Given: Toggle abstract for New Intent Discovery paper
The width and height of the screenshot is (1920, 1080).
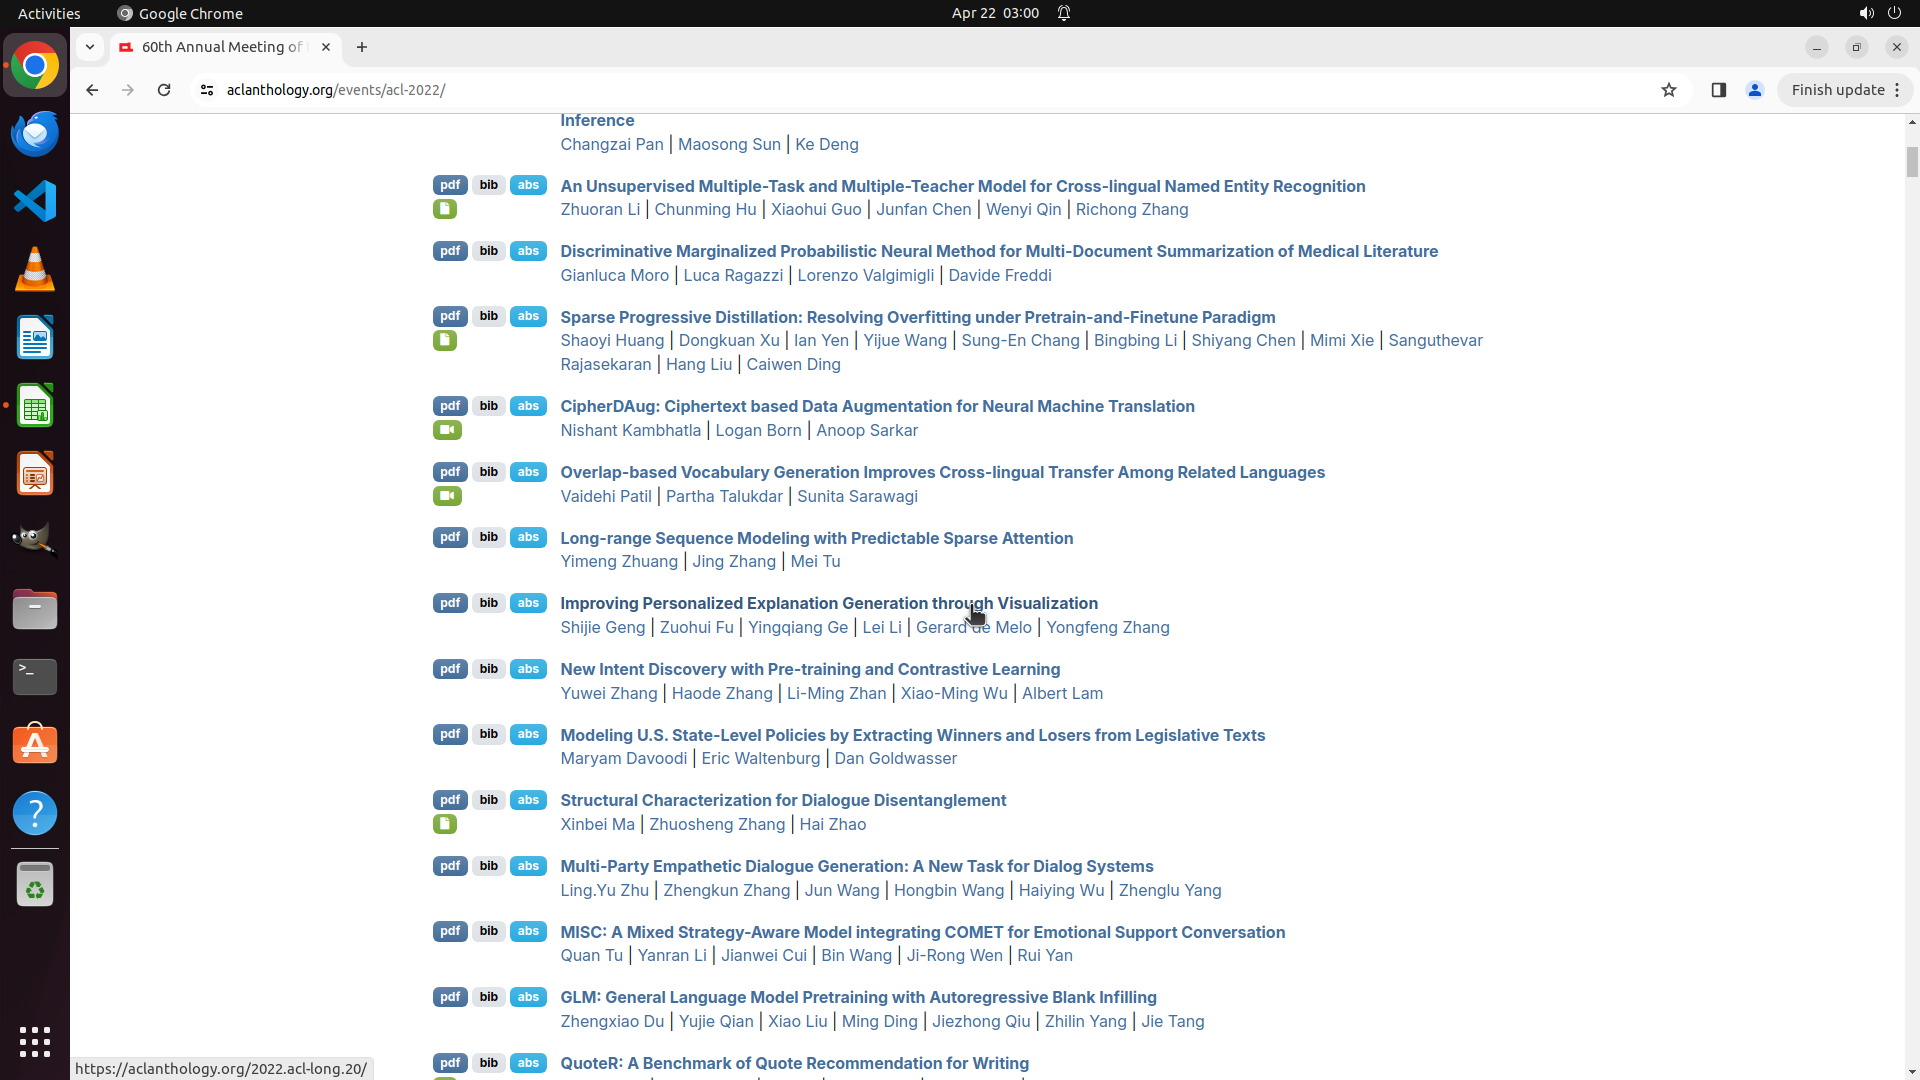Looking at the screenshot, I should (528, 669).
